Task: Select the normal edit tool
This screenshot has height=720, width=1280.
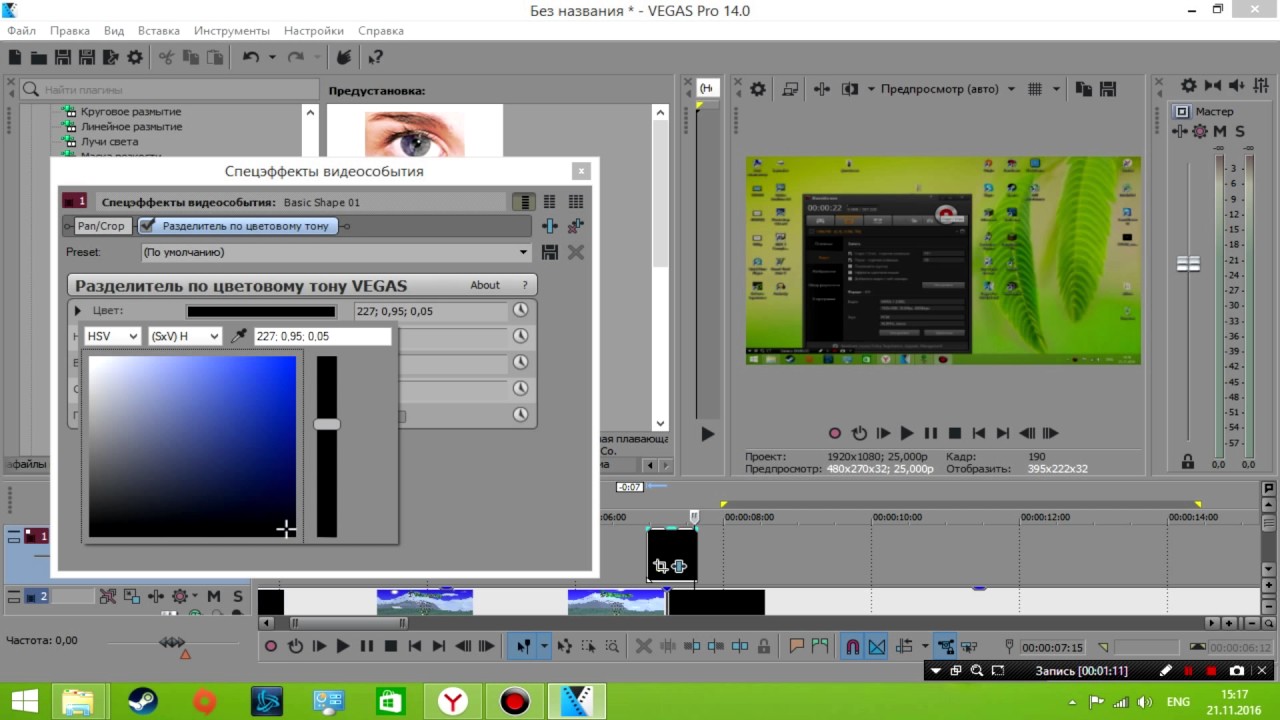Action: [523, 646]
